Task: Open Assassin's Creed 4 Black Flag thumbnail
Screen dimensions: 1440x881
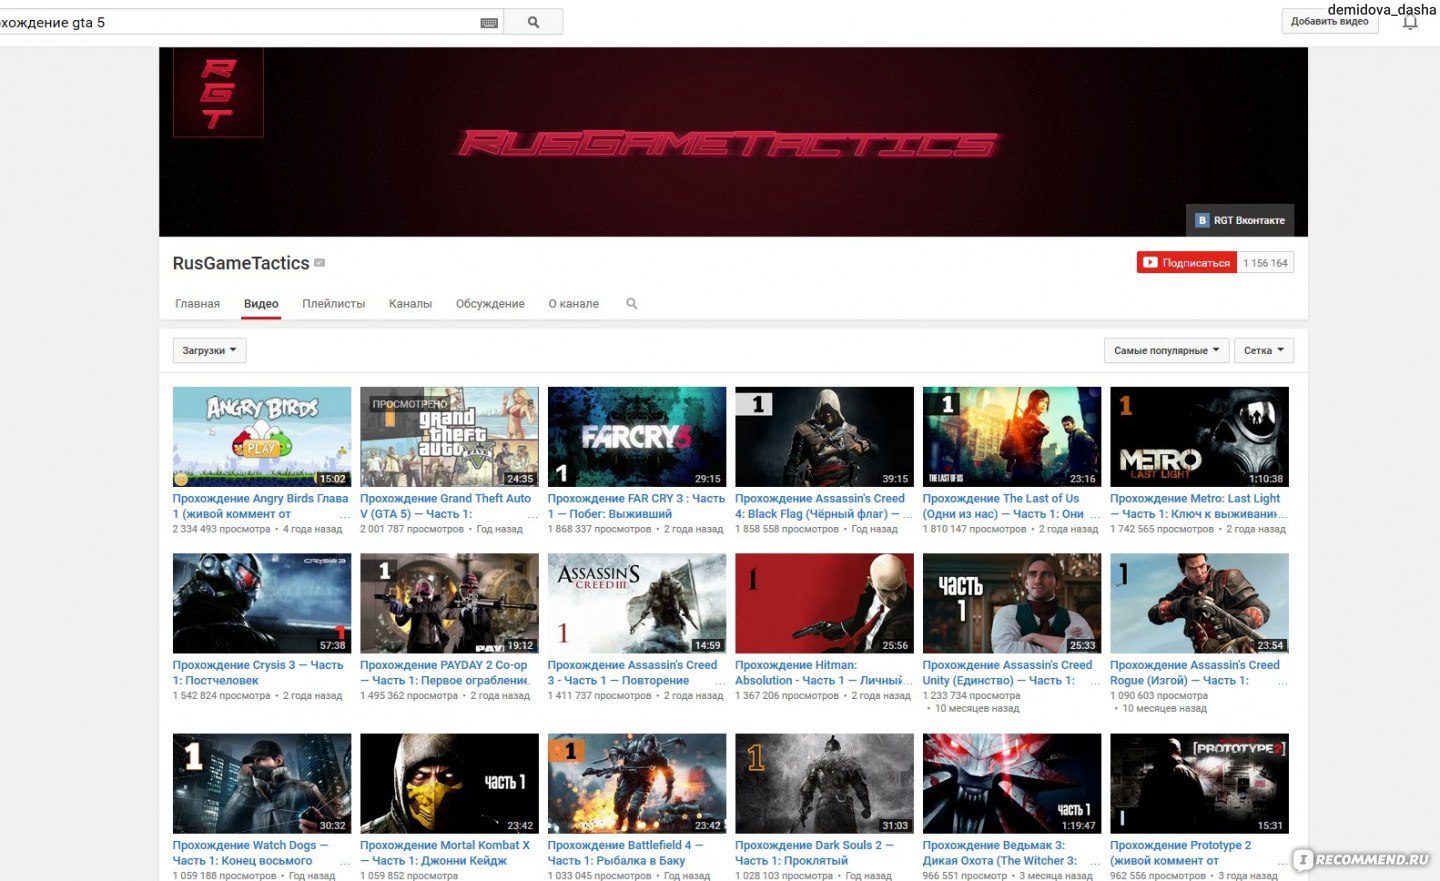Action: [824, 437]
